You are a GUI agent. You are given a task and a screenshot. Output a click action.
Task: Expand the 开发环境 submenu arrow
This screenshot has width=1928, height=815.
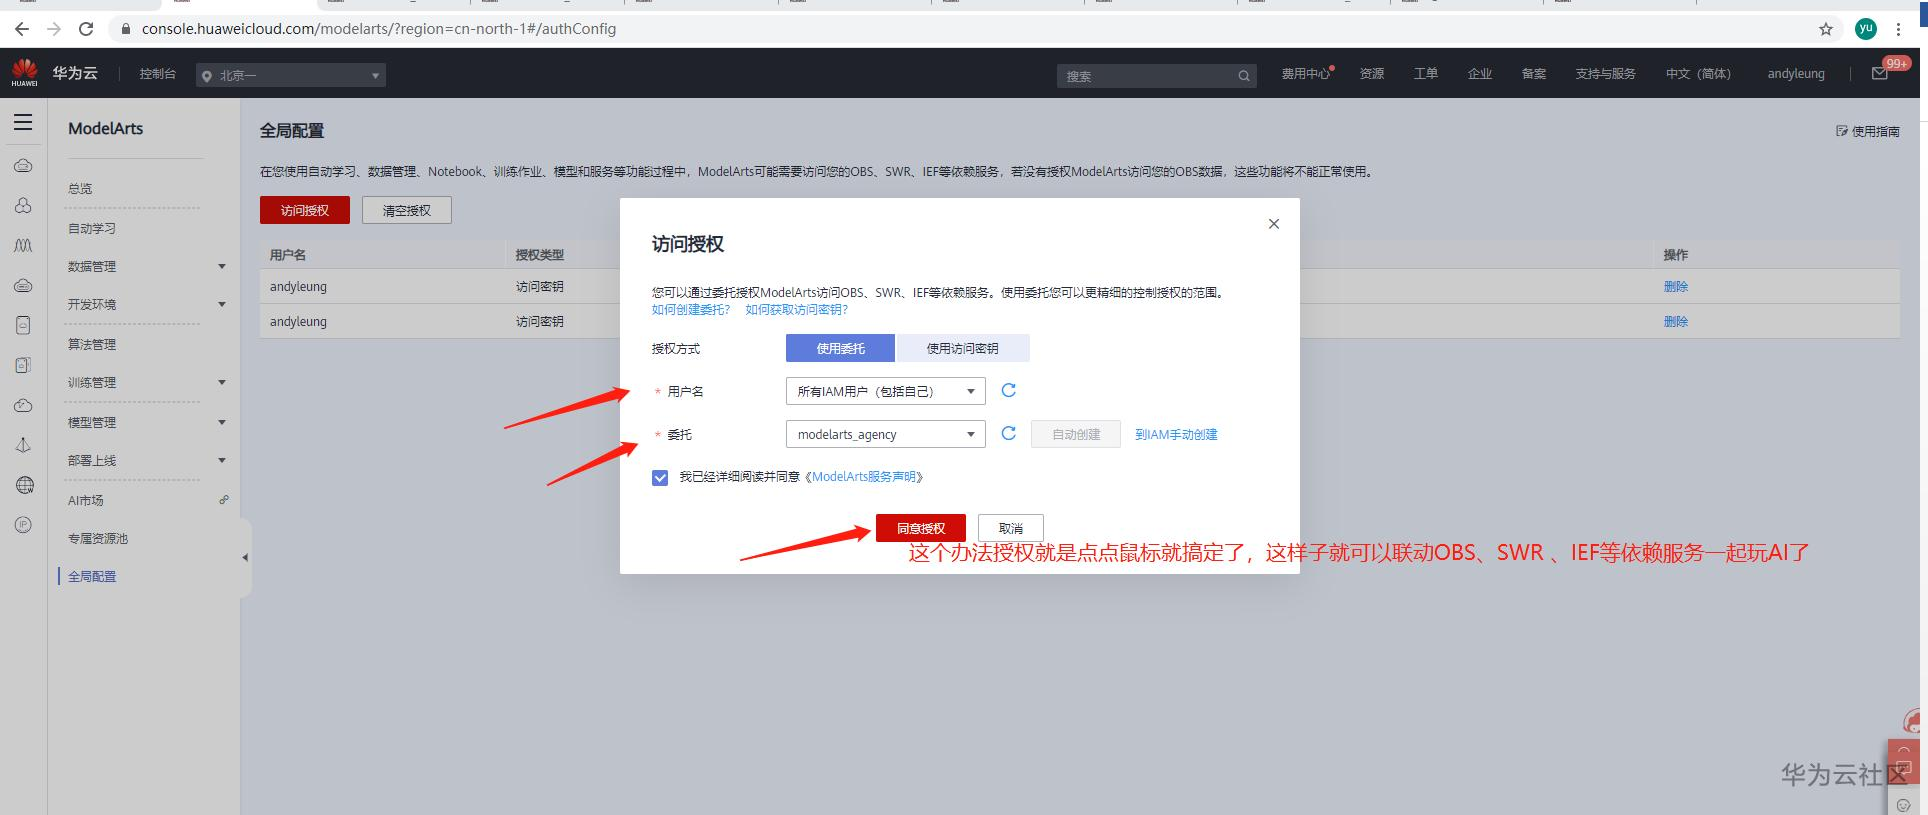(222, 304)
